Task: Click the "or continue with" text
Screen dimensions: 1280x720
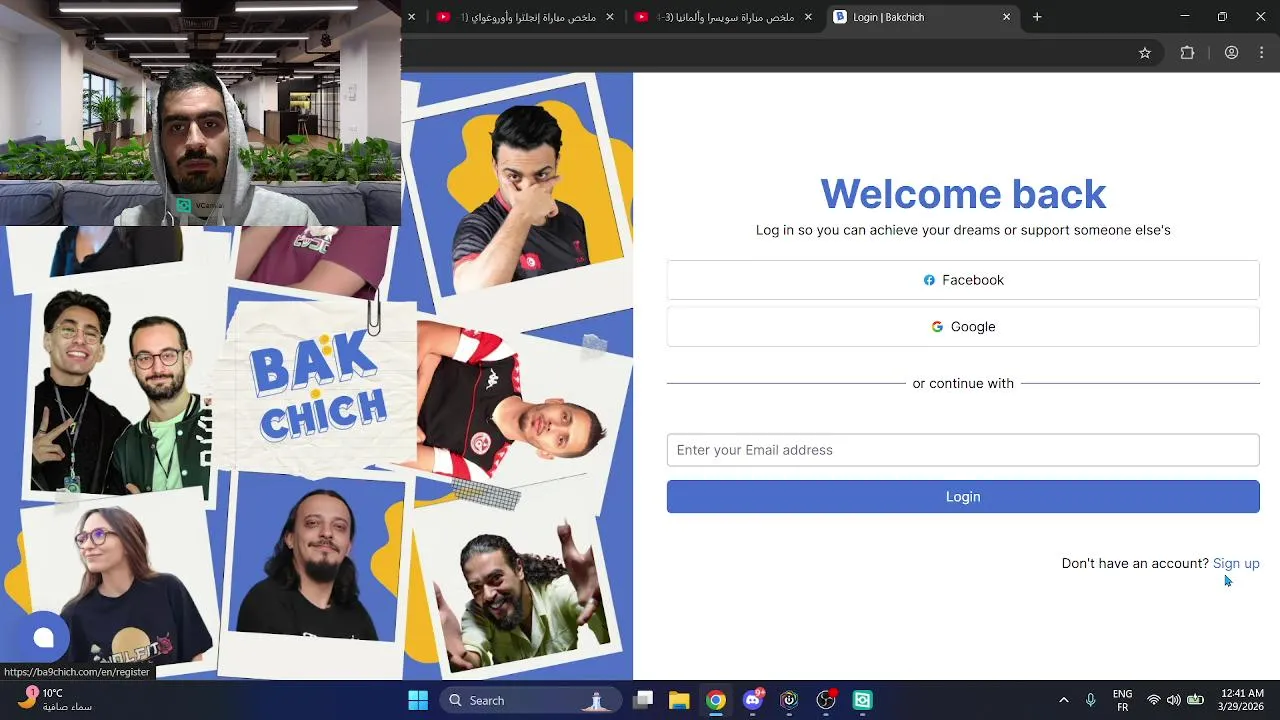Action: point(963,383)
